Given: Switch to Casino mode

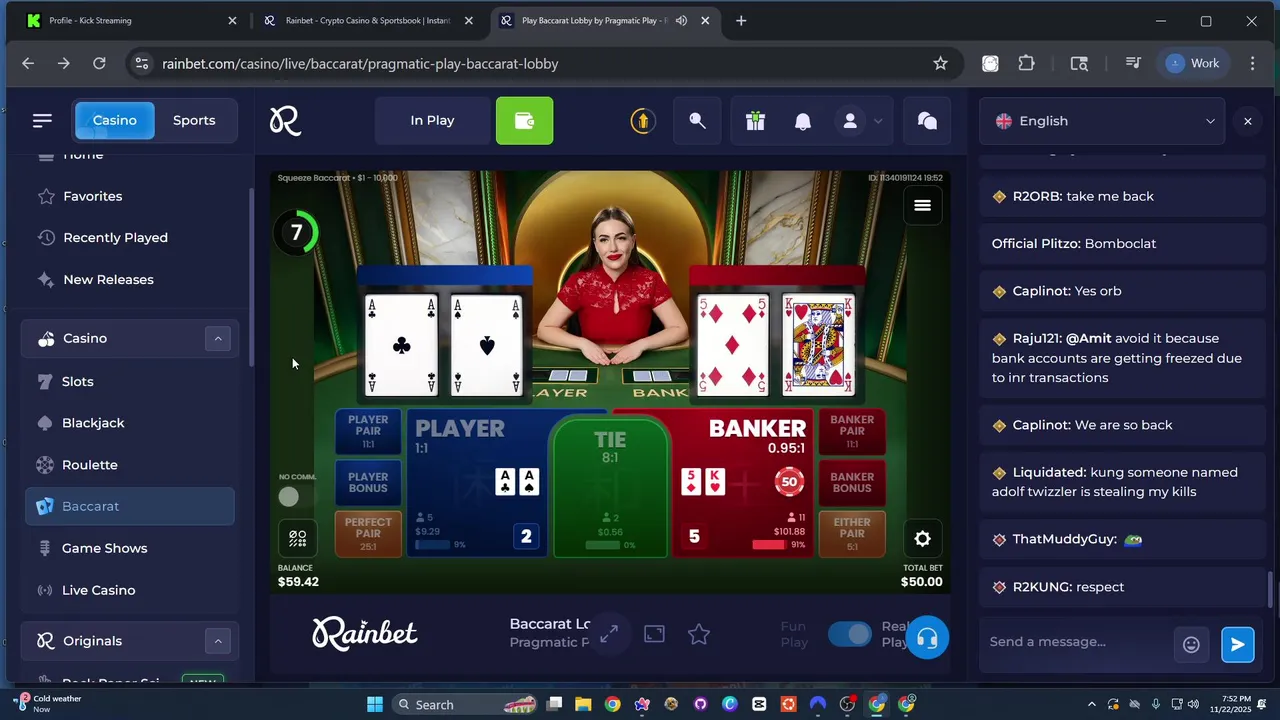Looking at the screenshot, I should [115, 120].
